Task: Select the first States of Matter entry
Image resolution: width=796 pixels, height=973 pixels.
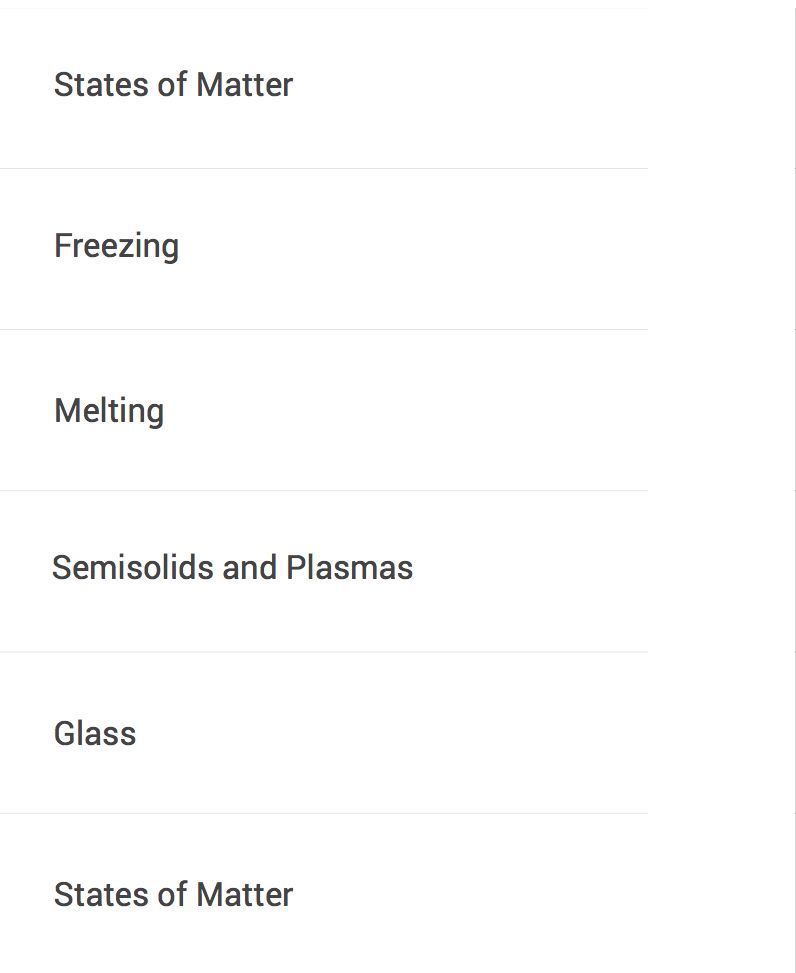Action: point(173,85)
